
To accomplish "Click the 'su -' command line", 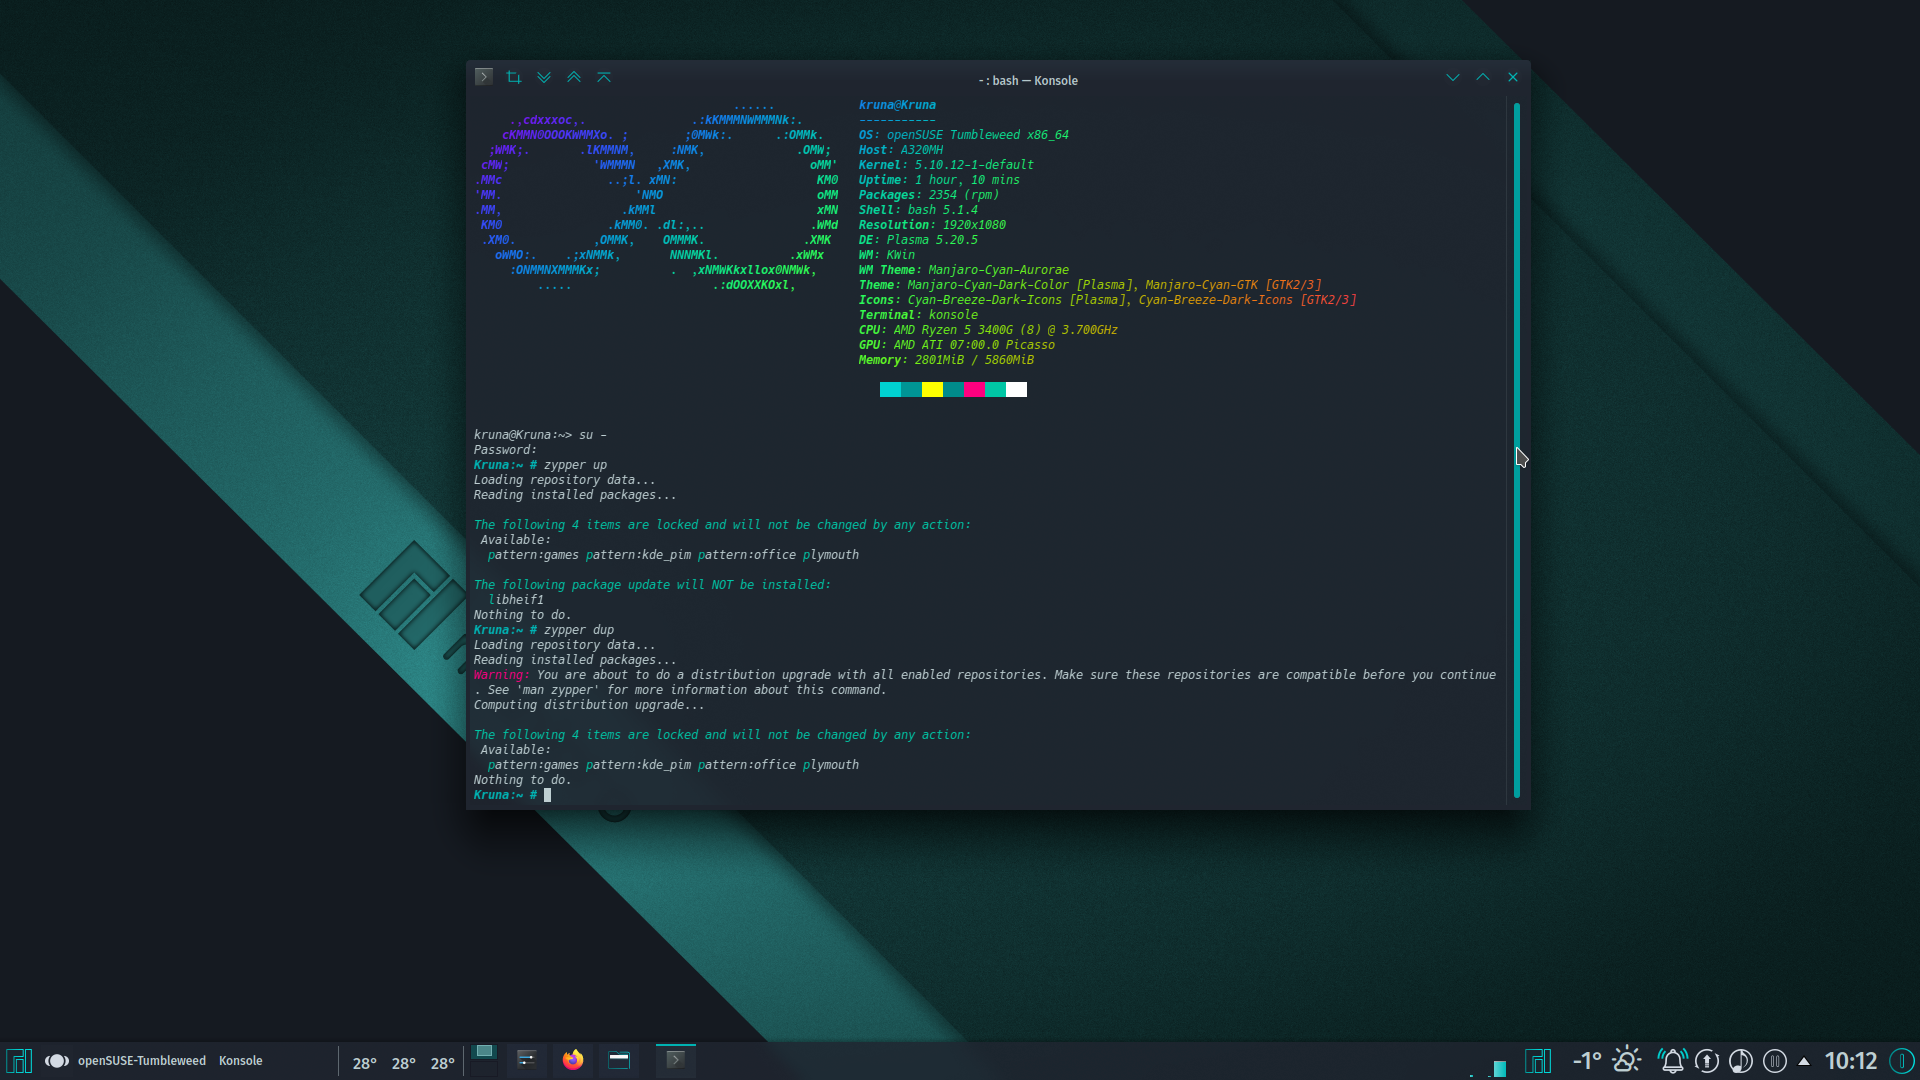I will click(540, 435).
